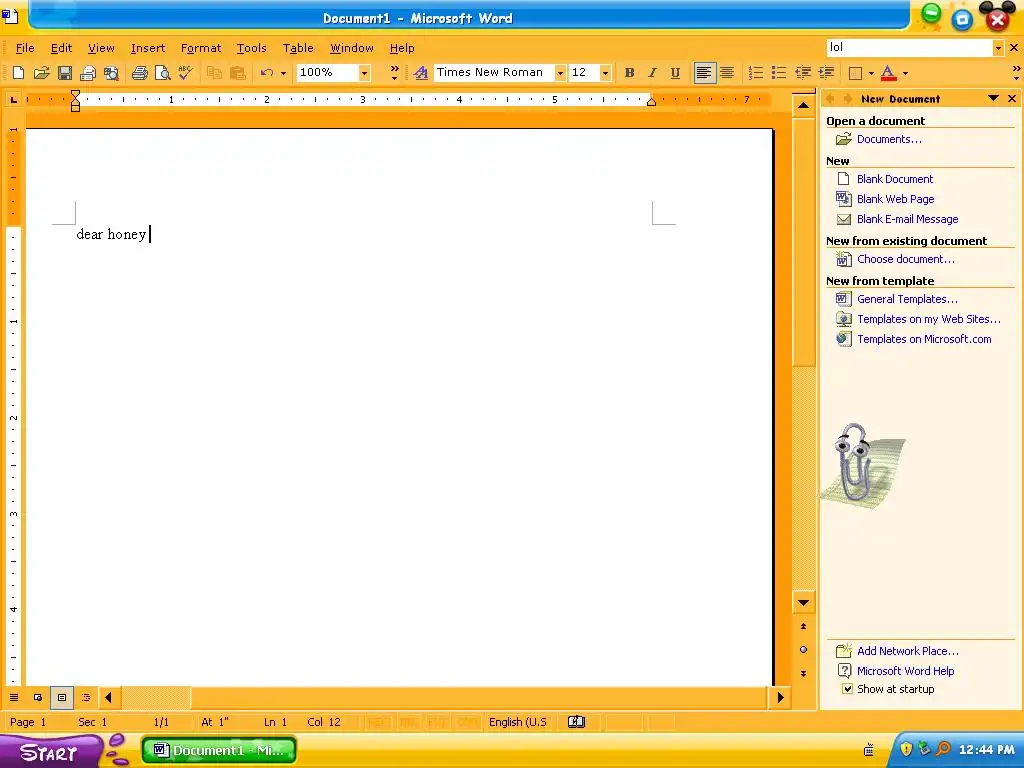The height and width of the screenshot is (768, 1024).
Task: Click Blank E-mail Message link
Action: (x=907, y=219)
